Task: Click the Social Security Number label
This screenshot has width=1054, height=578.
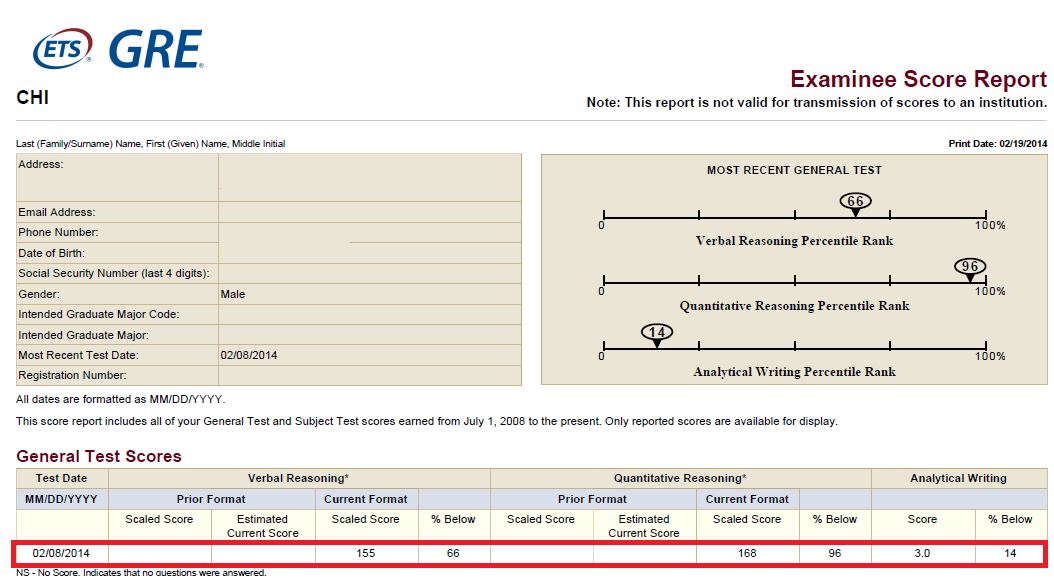Action: [x=114, y=274]
